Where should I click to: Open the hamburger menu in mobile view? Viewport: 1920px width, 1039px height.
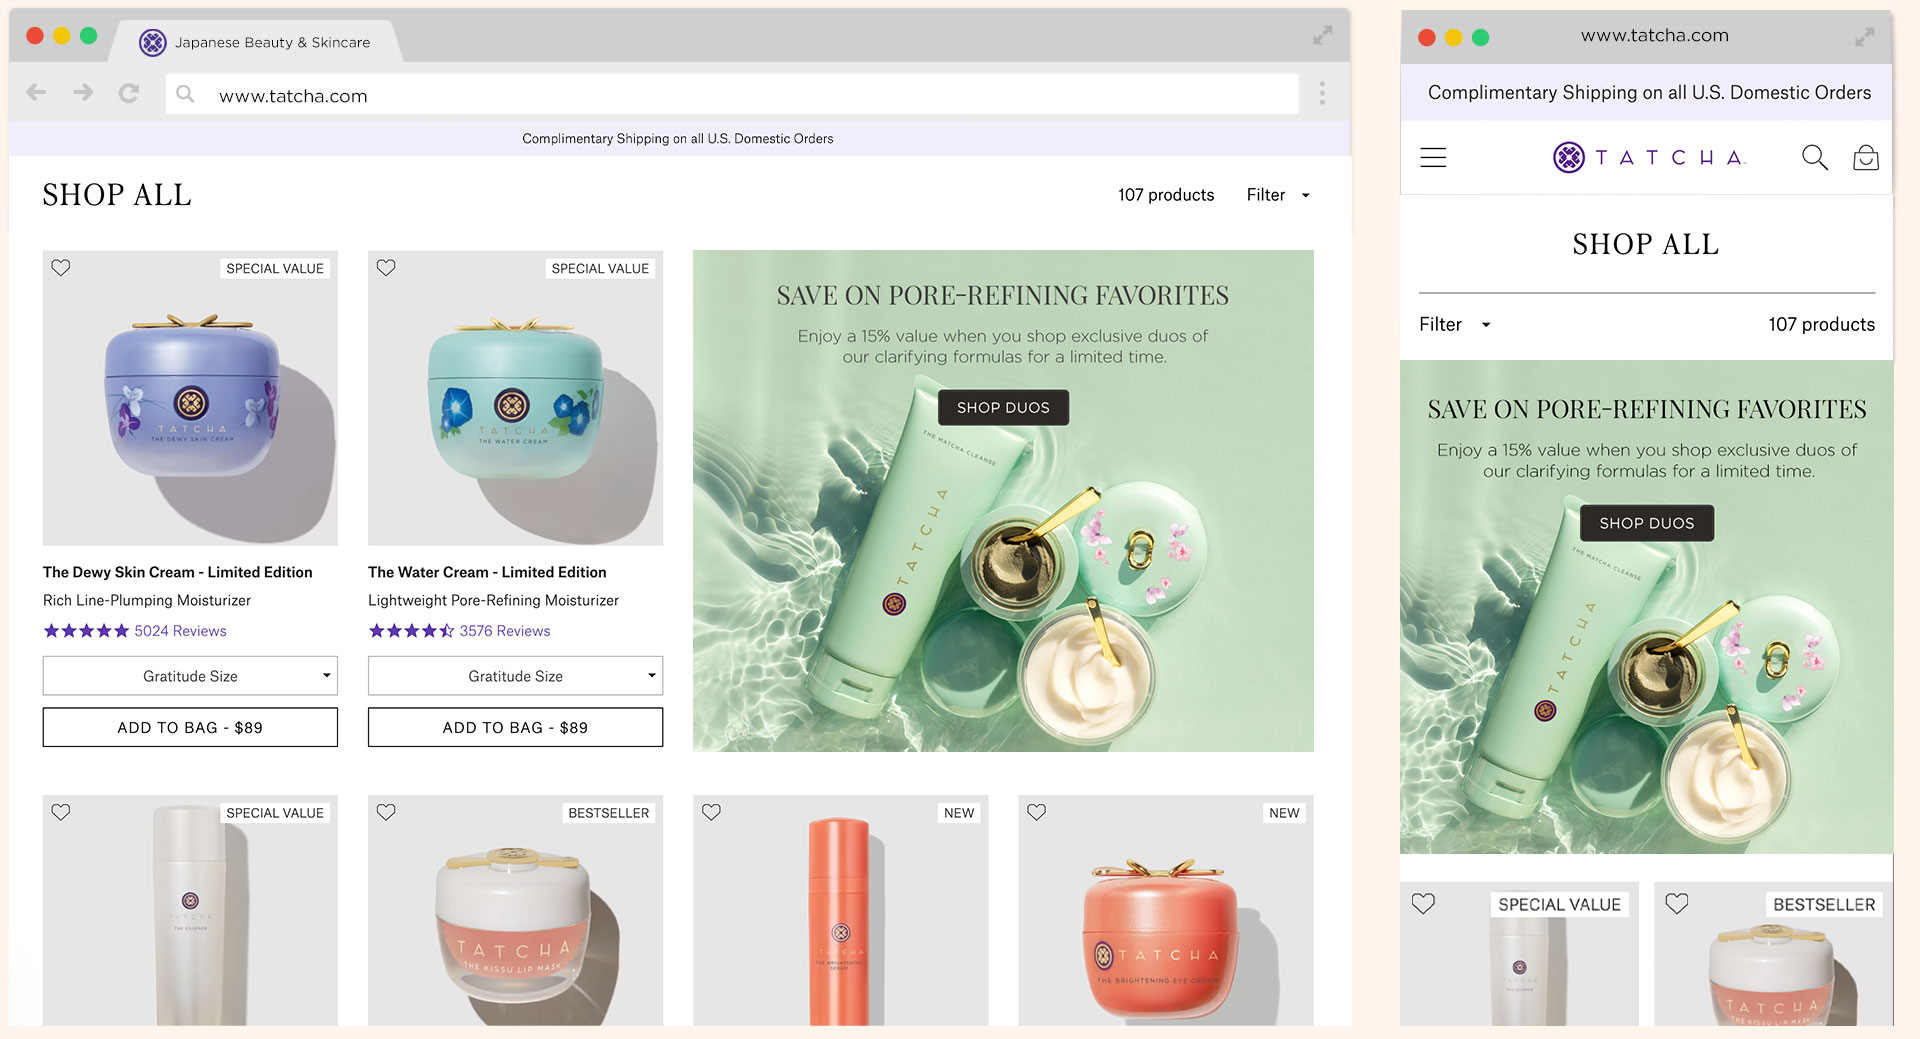1433,157
